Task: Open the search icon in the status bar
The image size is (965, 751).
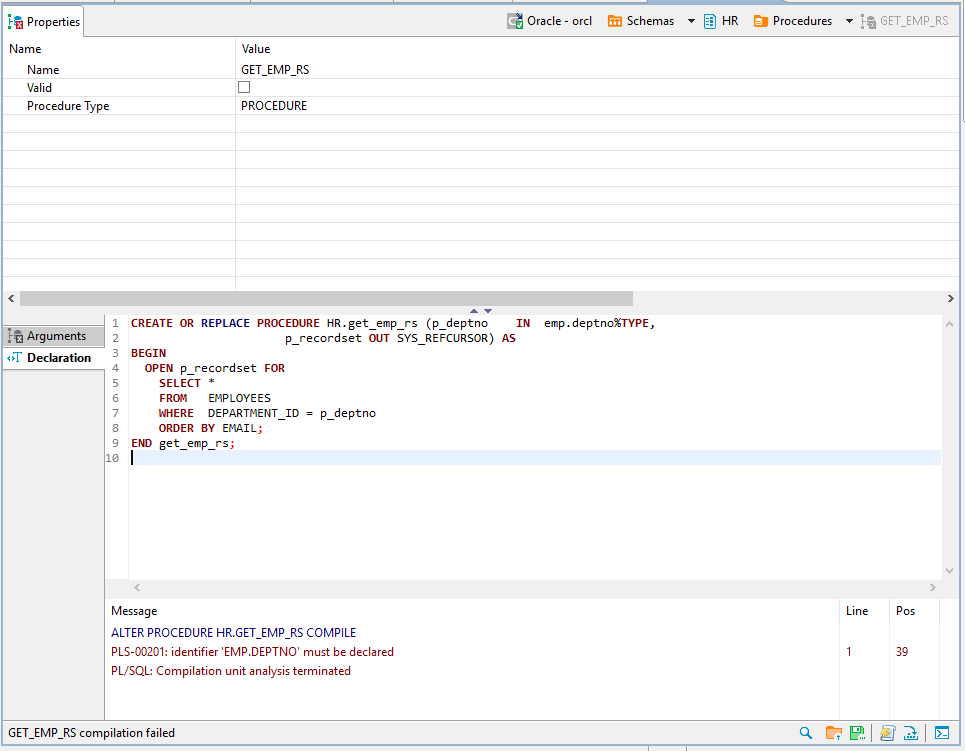Action: 806,732
